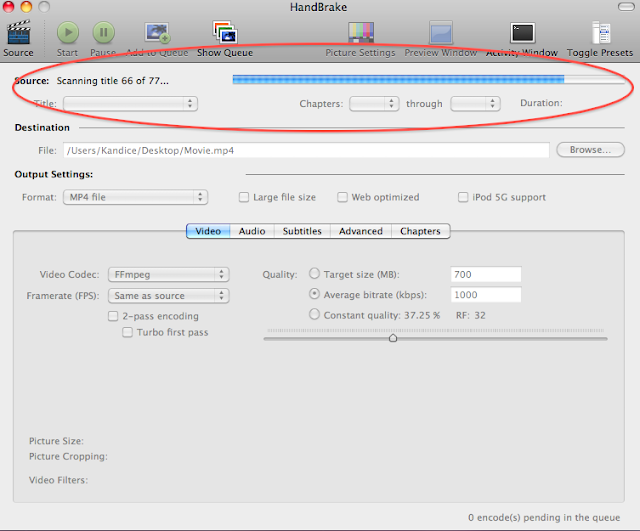Image resolution: width=640 pixels, height=531 pixels.
Task: Click Add to Queue icon
Action: point(157,33)
